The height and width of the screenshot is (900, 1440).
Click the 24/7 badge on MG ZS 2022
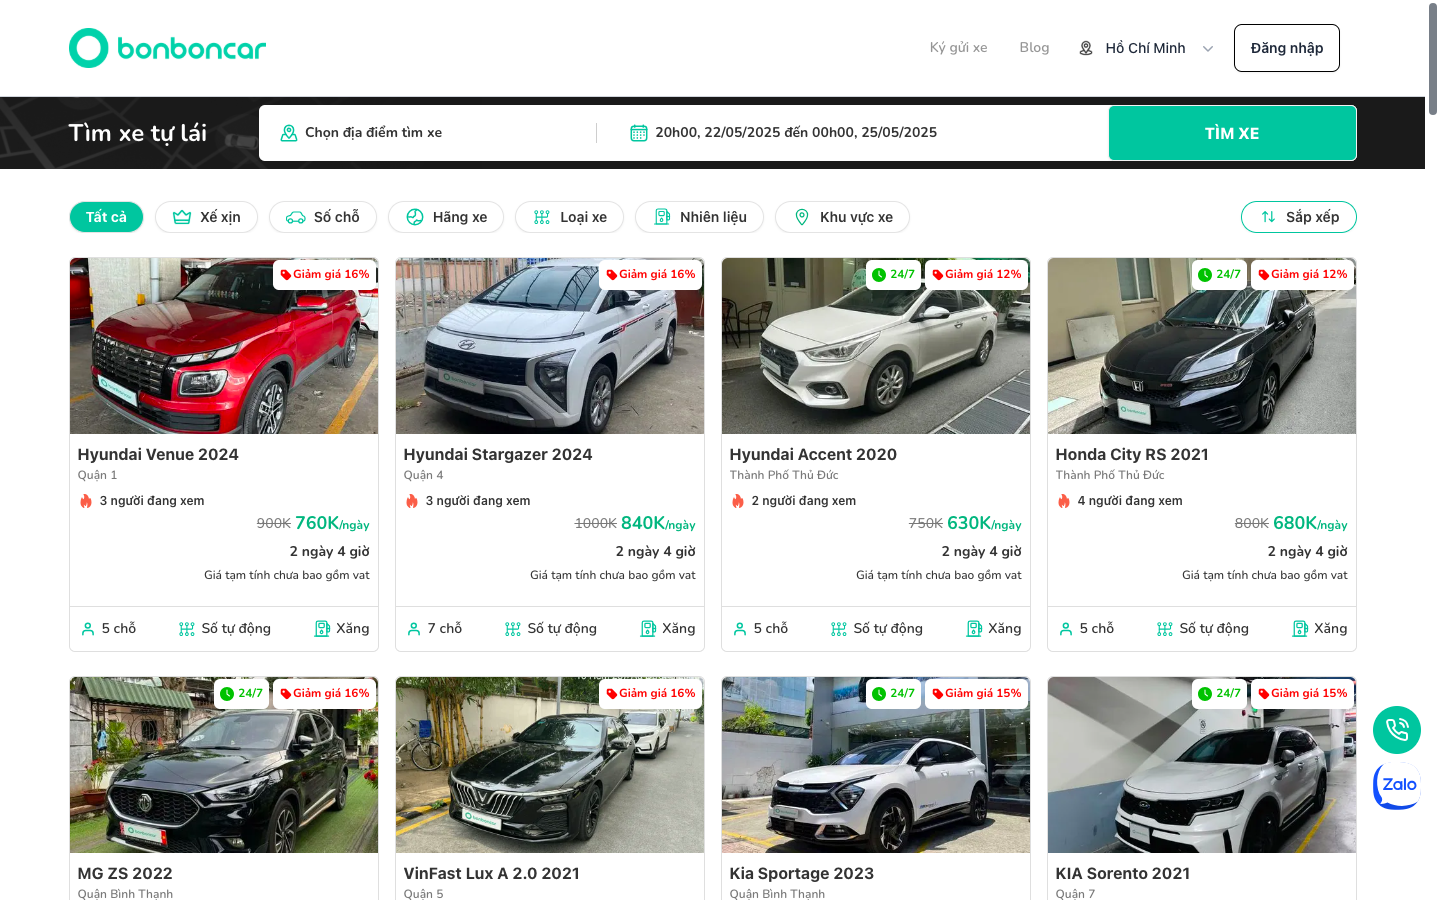241,693
